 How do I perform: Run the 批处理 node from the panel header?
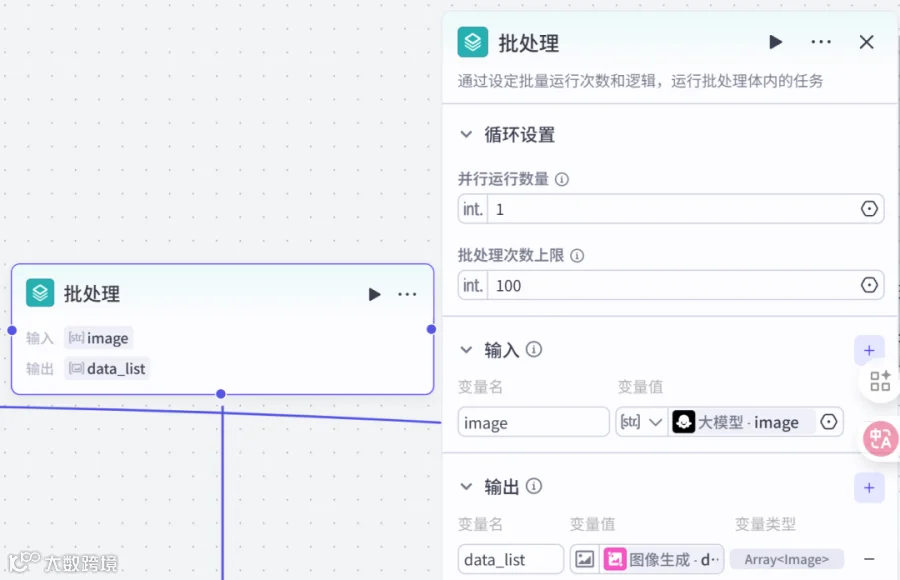pos(775,42)
